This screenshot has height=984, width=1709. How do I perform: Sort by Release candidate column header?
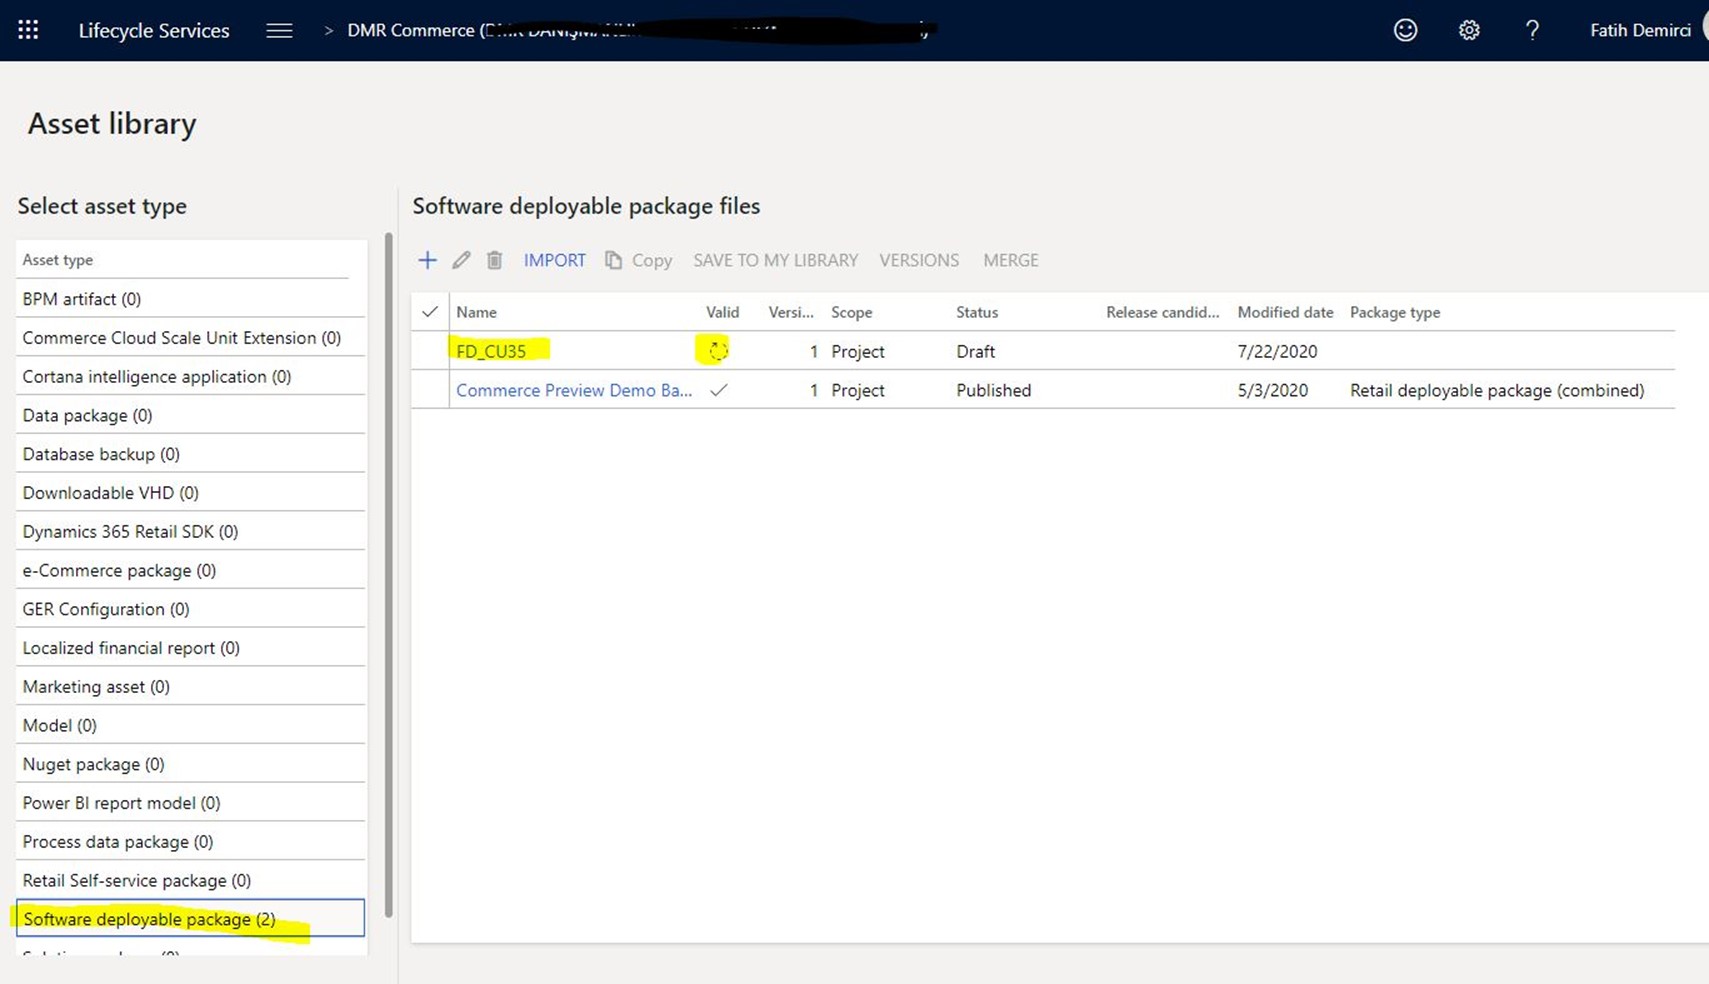click(1163, 312)
